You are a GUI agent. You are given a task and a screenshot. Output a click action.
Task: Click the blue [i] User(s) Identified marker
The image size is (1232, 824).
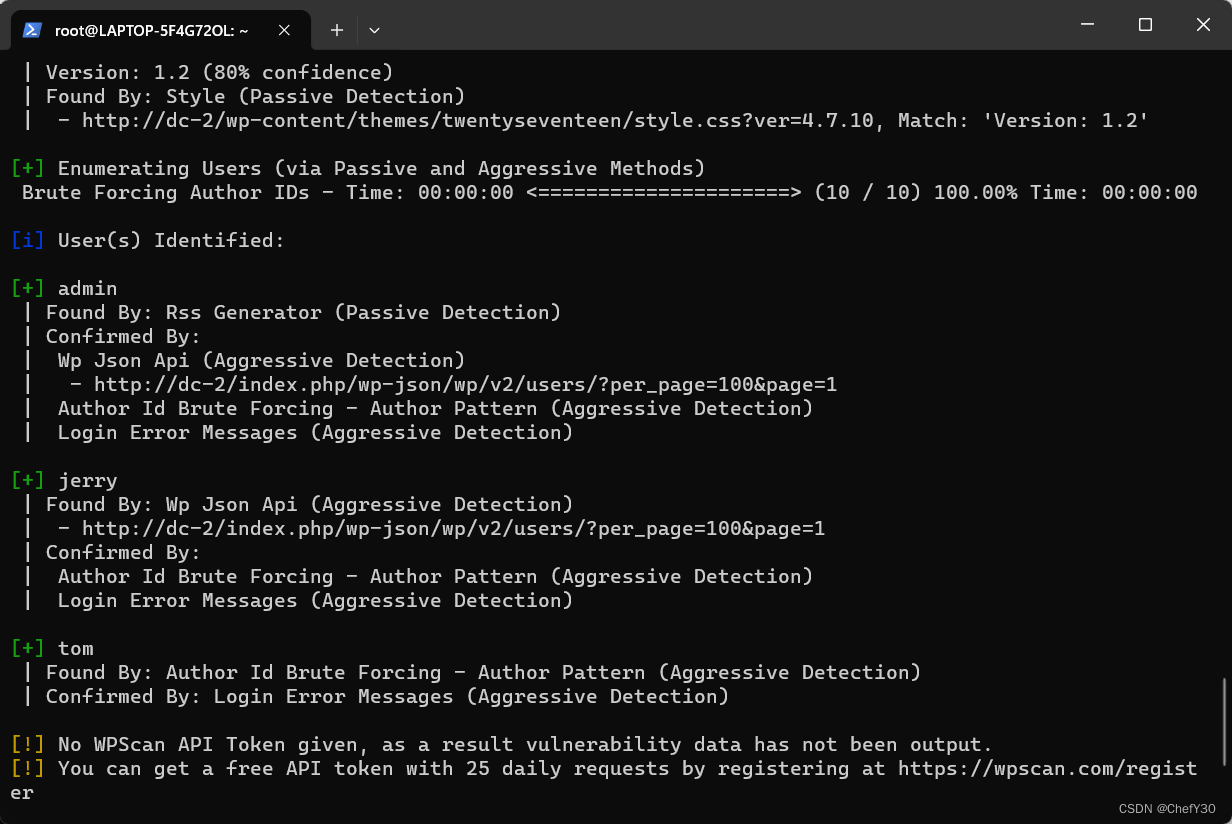28,240
